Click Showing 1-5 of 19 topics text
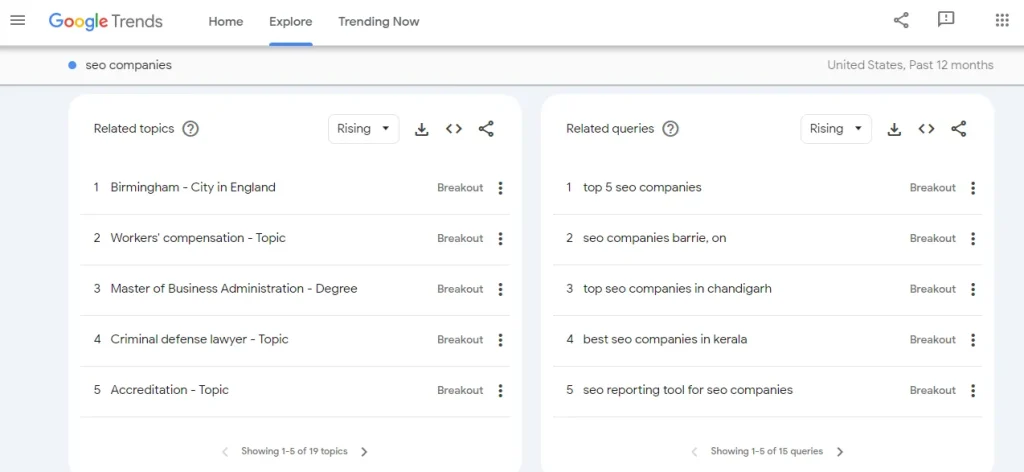This screenshot has width=1024, height=472. coord(295,451)
